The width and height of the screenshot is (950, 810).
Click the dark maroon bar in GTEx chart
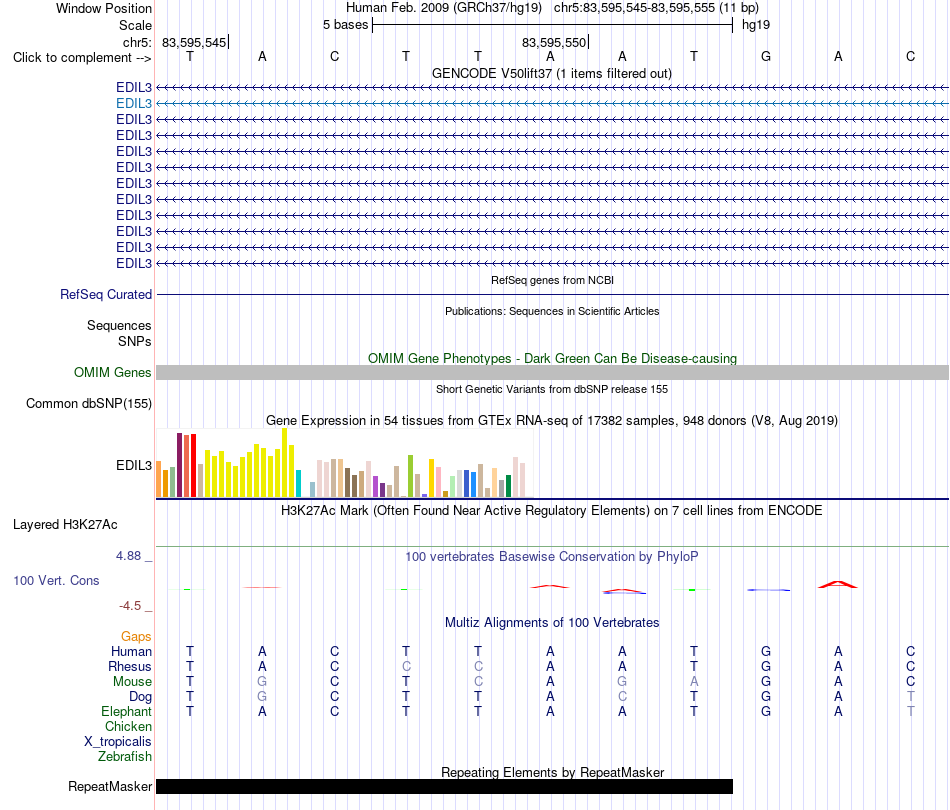pyautogui.click(x=179, y=465)
